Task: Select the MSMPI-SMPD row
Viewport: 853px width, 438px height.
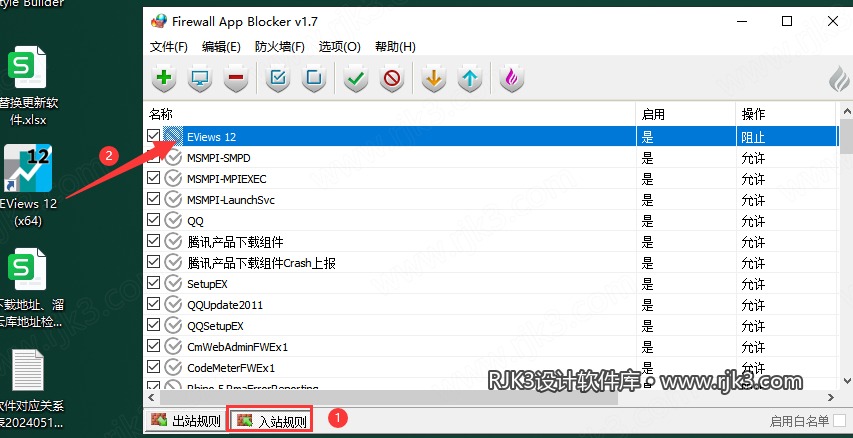Action: click(x=492, y=158)
